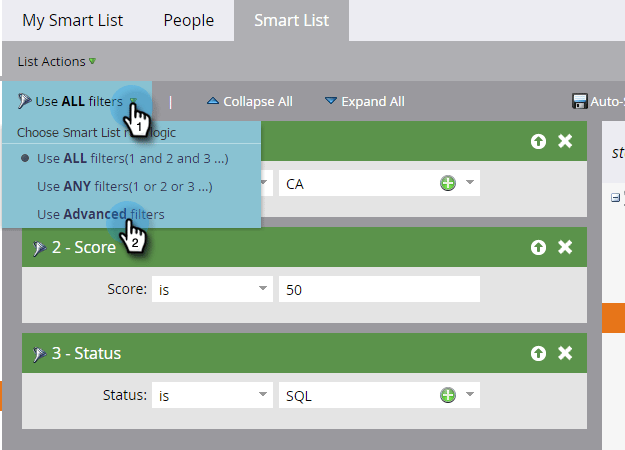Click Expand All filters button
Viewport: 625px width, 450px height.
pos(364,101)
